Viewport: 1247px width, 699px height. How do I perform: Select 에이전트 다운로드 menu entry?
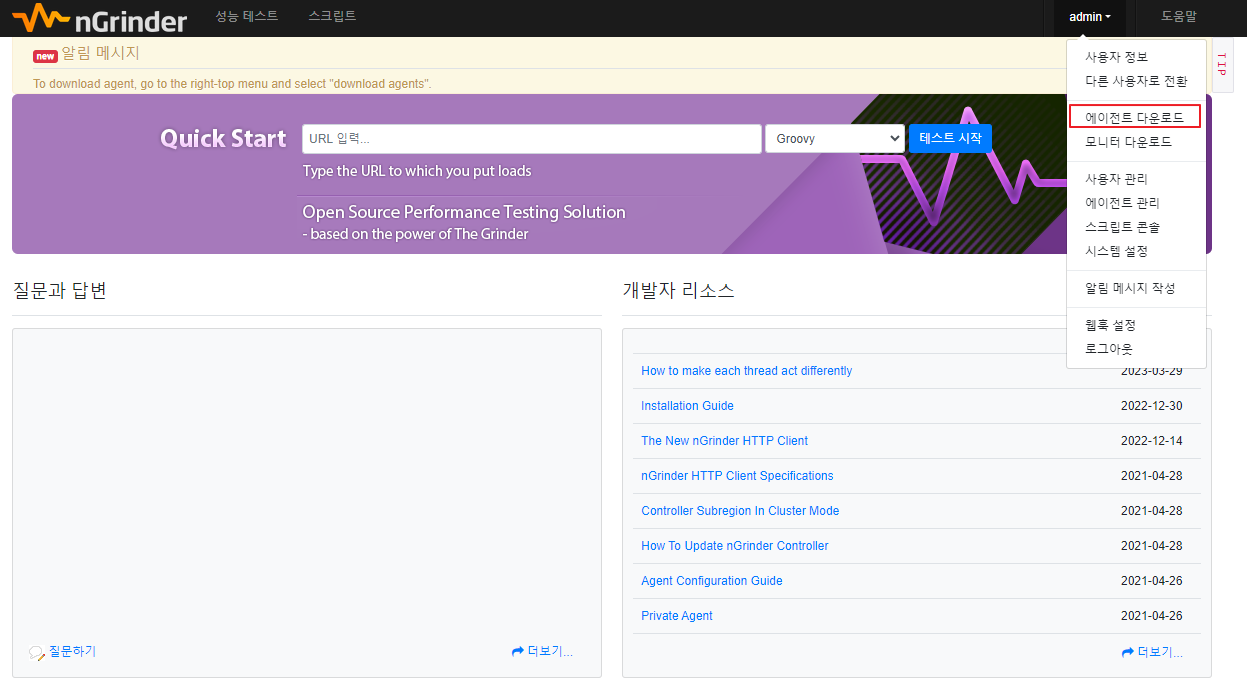click(1136, 118)
